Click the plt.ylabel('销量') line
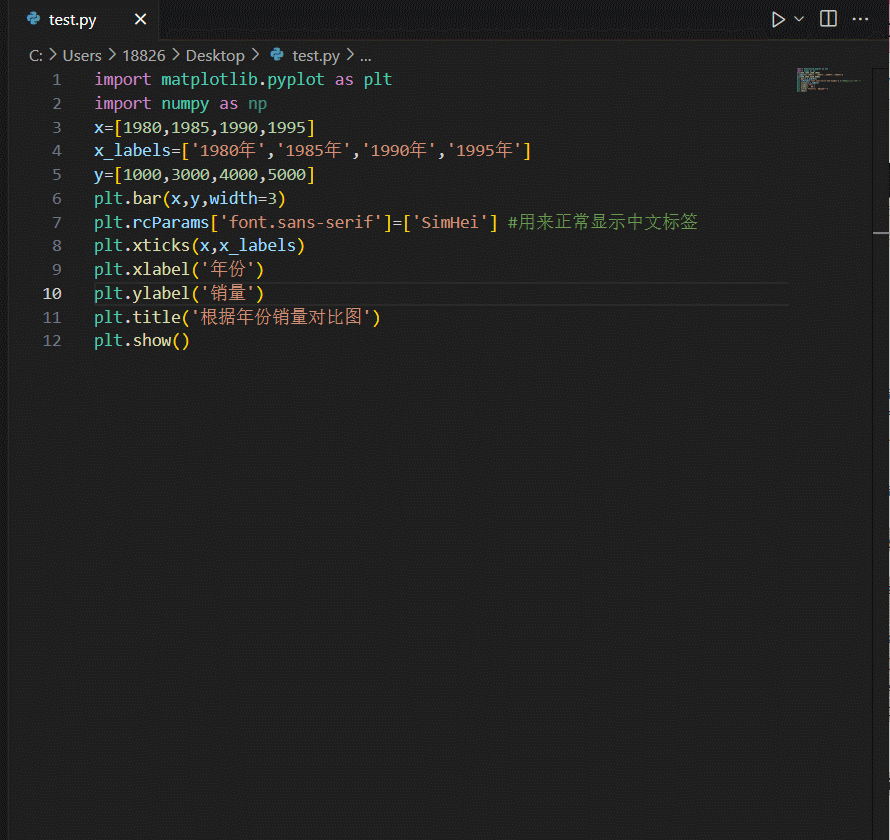Viewport: 890px width, 840px height. coord(179,293)
